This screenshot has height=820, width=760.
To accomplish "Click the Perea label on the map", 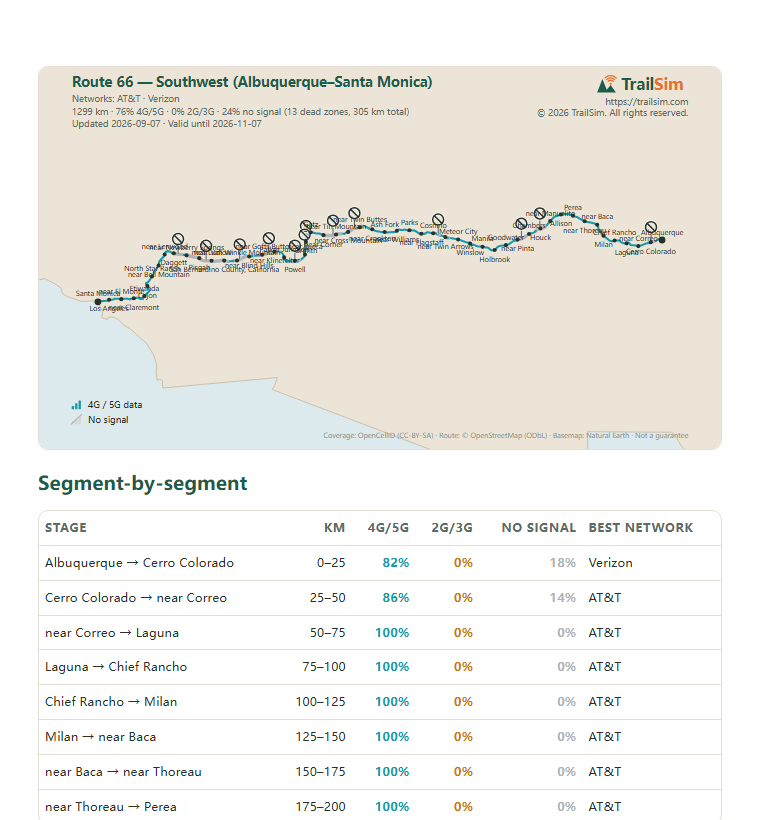I will pos(573,208).
